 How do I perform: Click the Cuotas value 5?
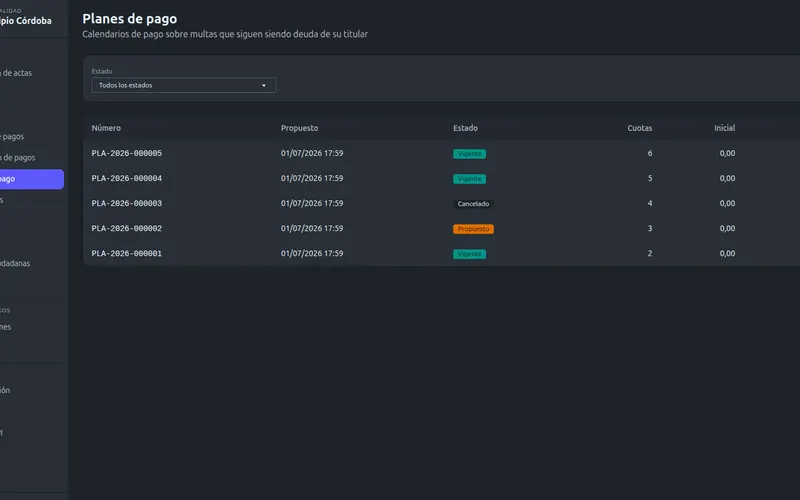(649, 178)
